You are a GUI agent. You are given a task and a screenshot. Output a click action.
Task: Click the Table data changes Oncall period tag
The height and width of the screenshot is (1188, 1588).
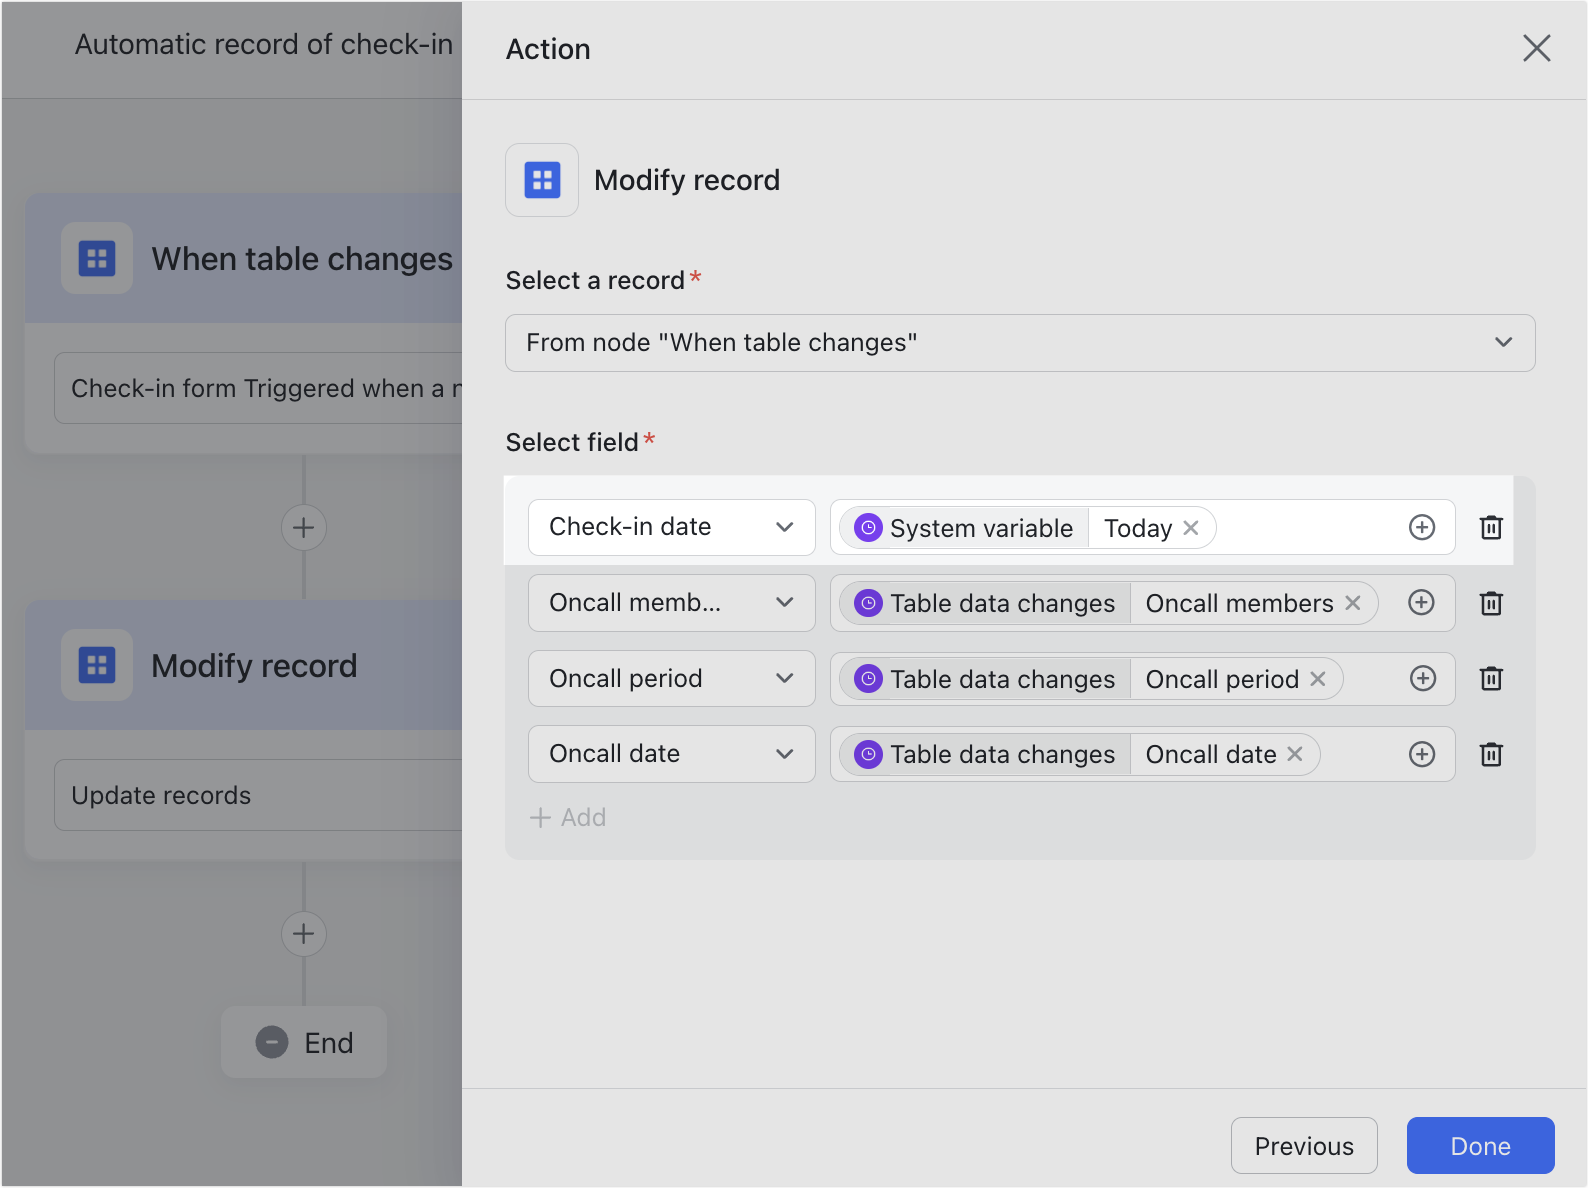1091,679
